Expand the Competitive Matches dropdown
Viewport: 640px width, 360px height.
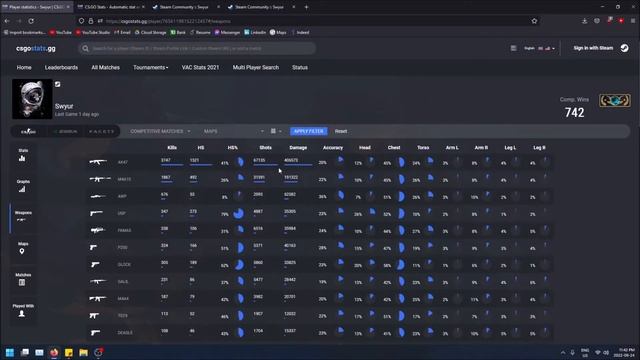click(x=160, y=131)
